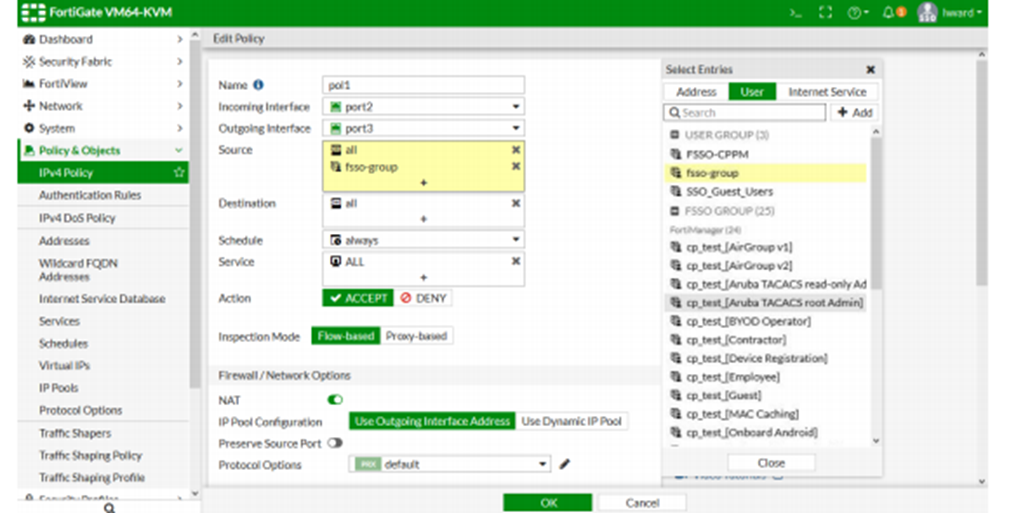Viewport: 1023px width, 513px height.
Task: Open the hward user account menu
Action: [949, 12]
